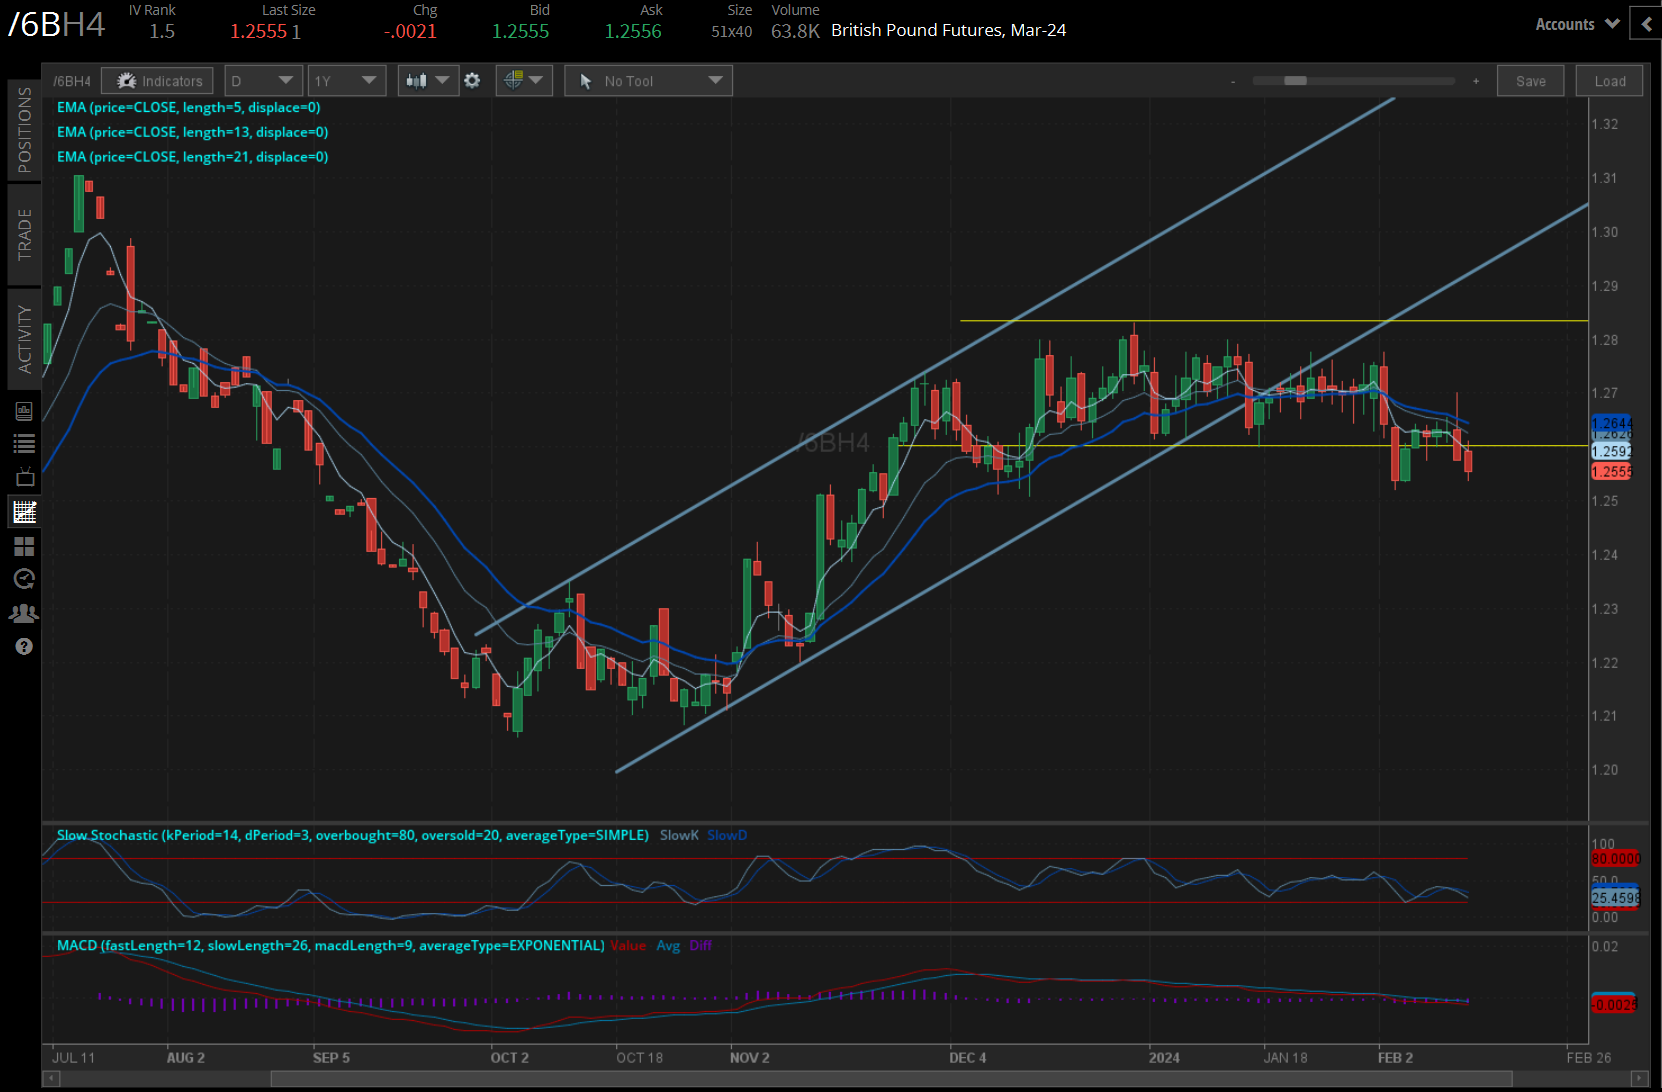Click the zoom out minus button
Screen dimensions: 1662x1092
click(x=1233, y=81)
